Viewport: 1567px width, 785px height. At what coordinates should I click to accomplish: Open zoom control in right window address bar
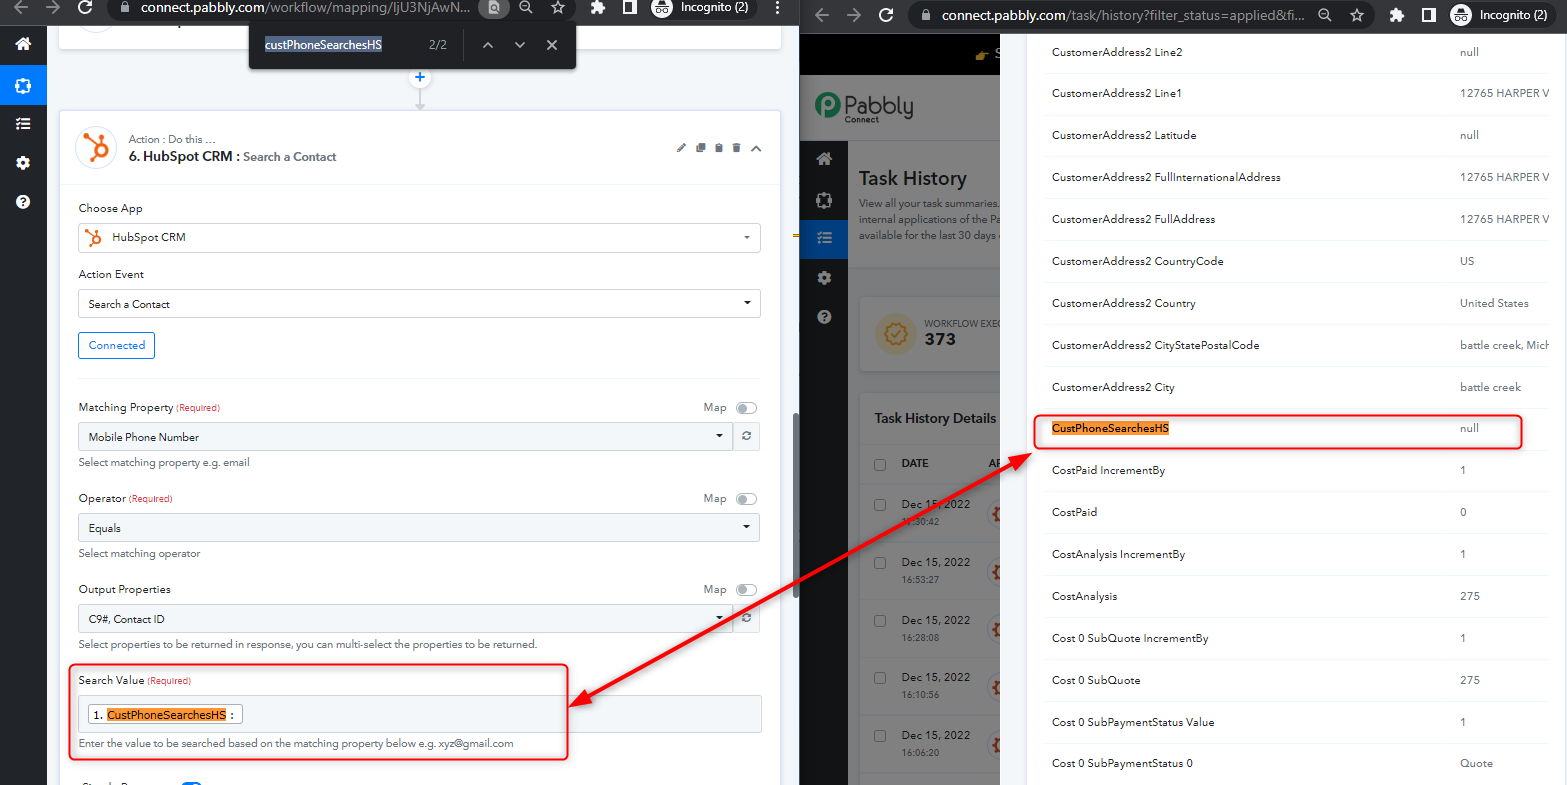click(x=1325, y=15)
